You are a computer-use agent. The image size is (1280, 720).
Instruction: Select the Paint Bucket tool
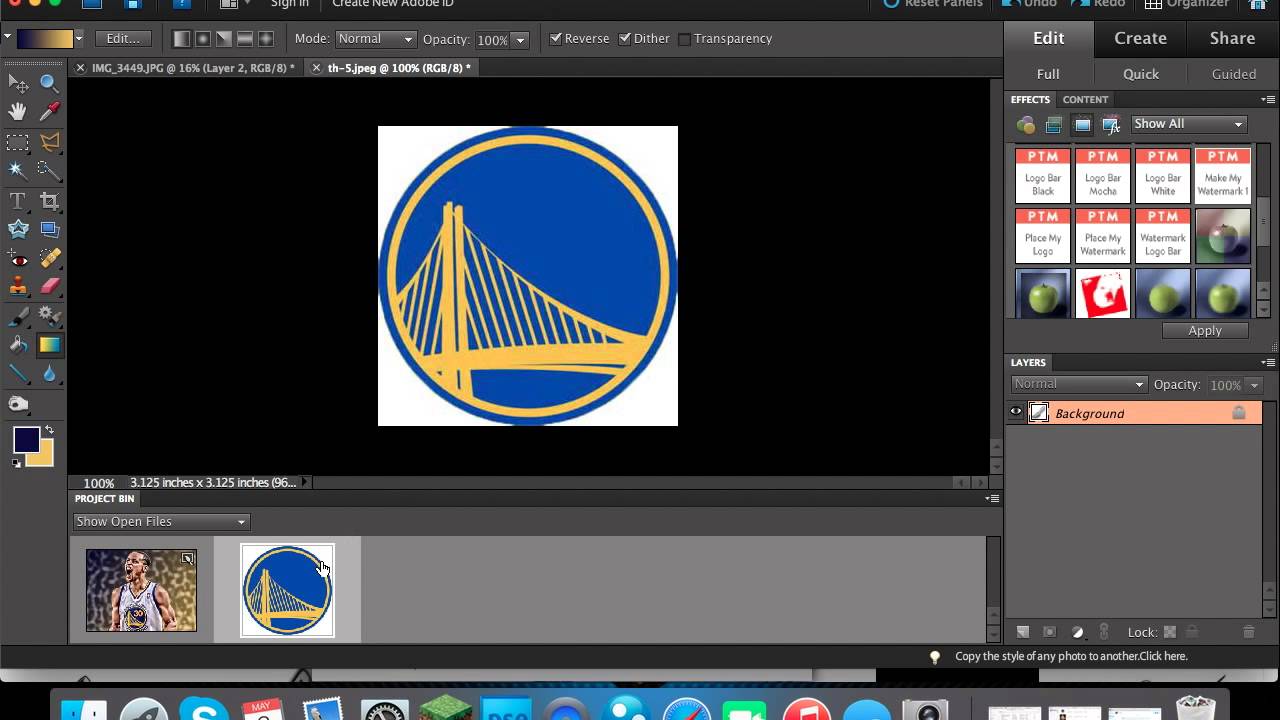(18, 345)
